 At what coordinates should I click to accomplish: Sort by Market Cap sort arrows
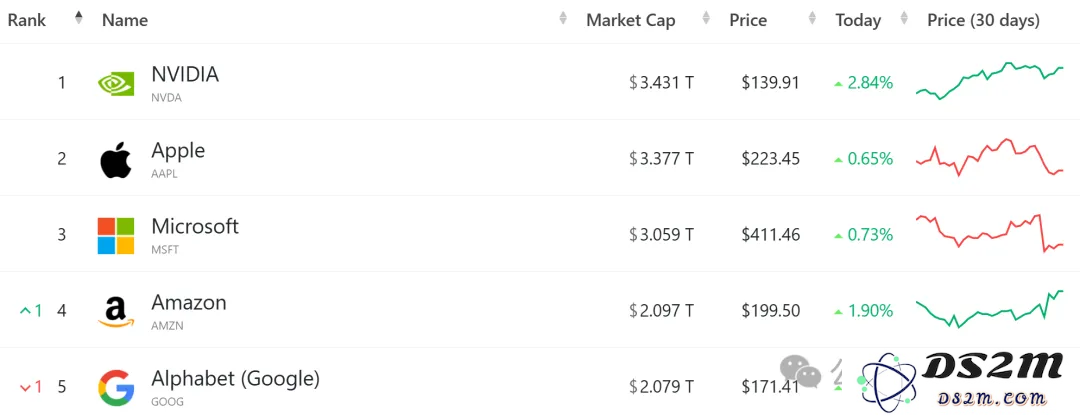point(706,19)
